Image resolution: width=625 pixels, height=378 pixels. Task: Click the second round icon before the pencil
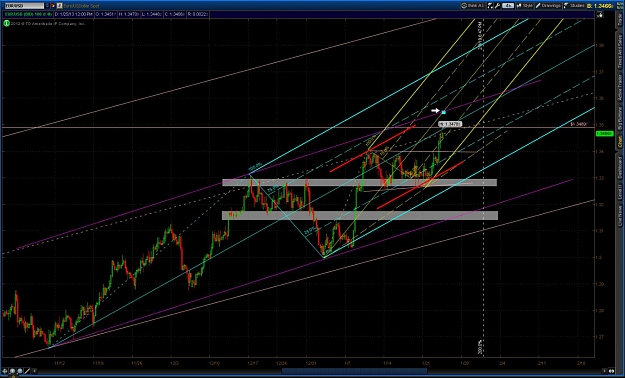[20, 371]
